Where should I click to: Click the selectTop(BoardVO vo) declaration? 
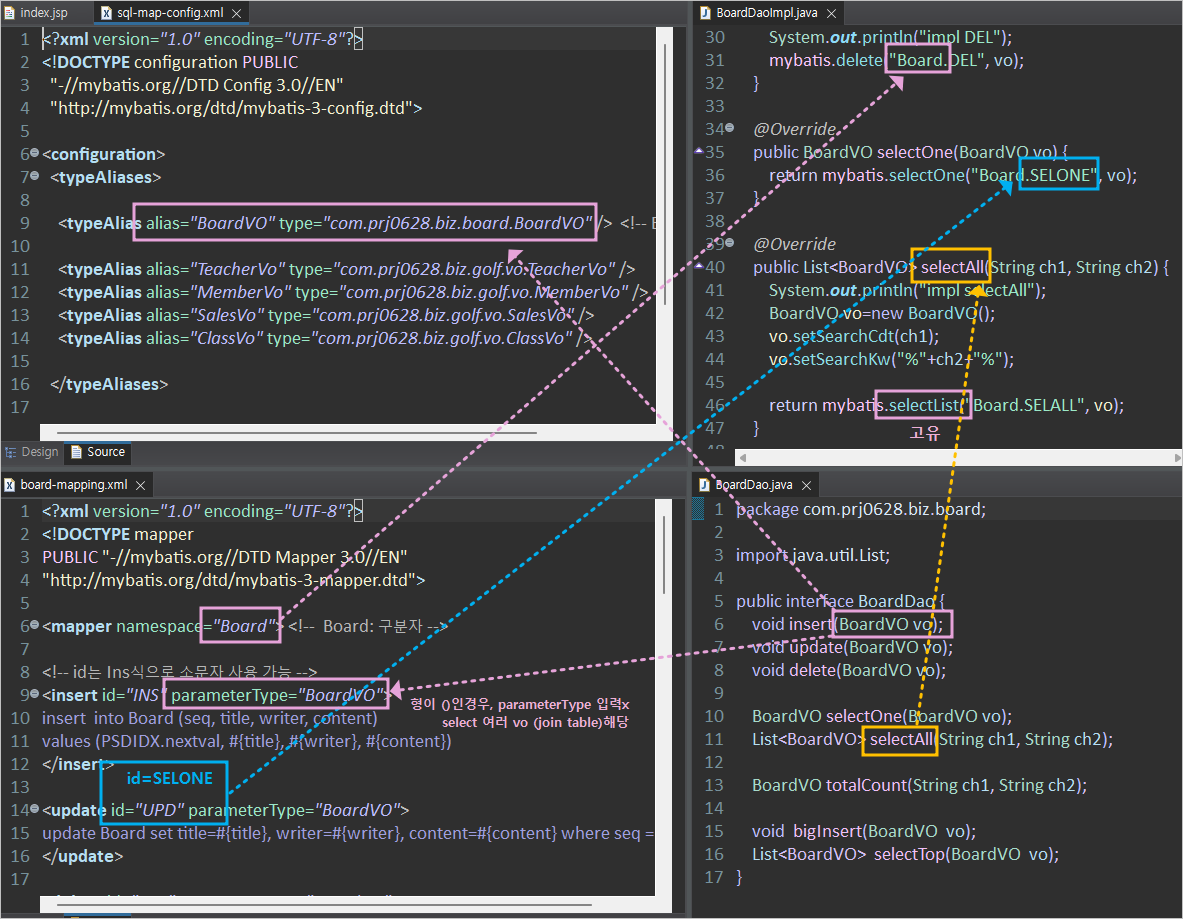905,854
